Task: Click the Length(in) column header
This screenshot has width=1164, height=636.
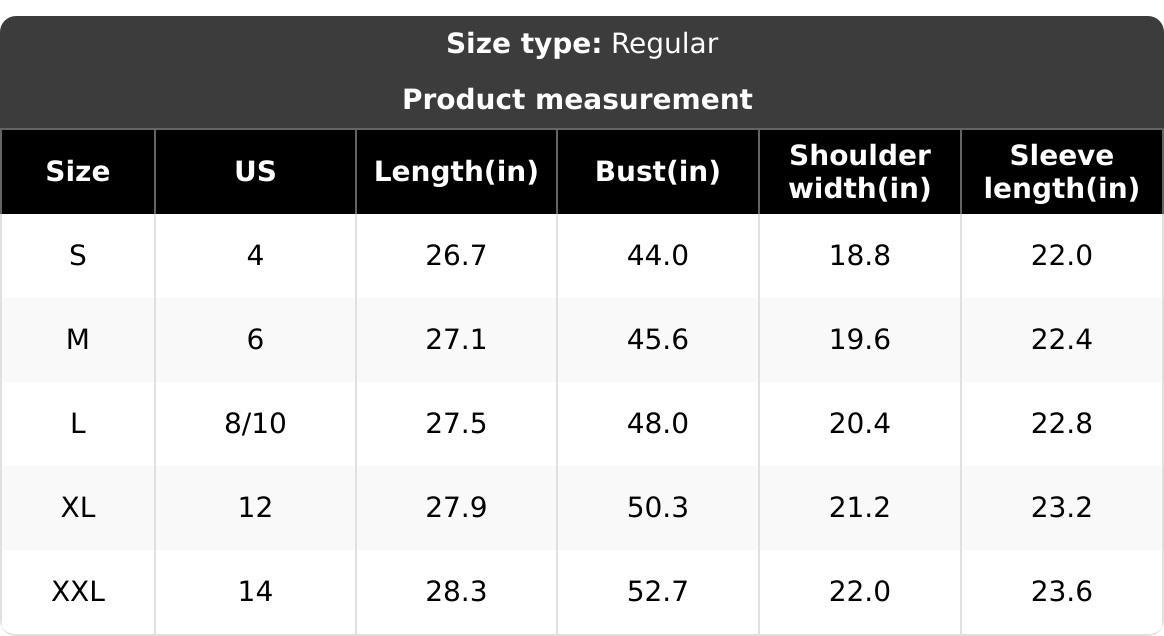Action: (456, 172)
